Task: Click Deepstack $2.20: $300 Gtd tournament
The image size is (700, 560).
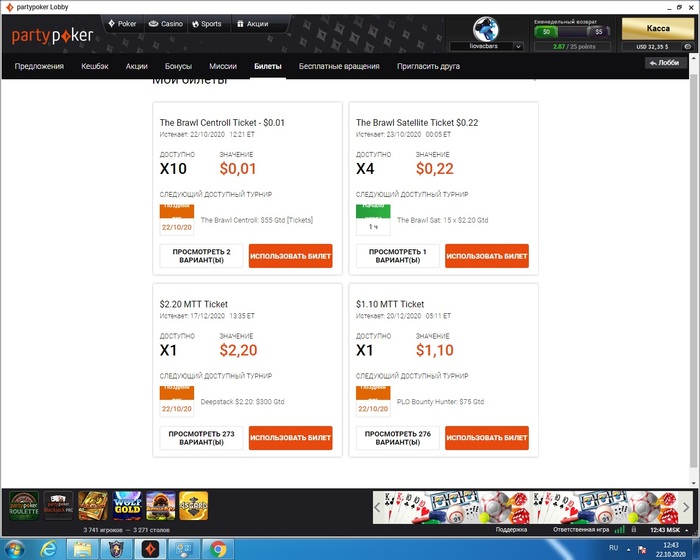Action: (x=242, y=401)
